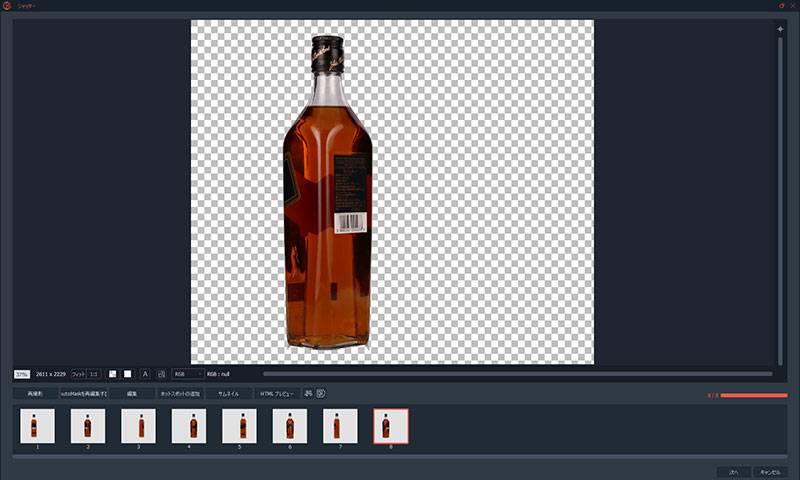
Task: Click the 37% zoom level box
Action: pyautogui.click(x=21, y=374)
